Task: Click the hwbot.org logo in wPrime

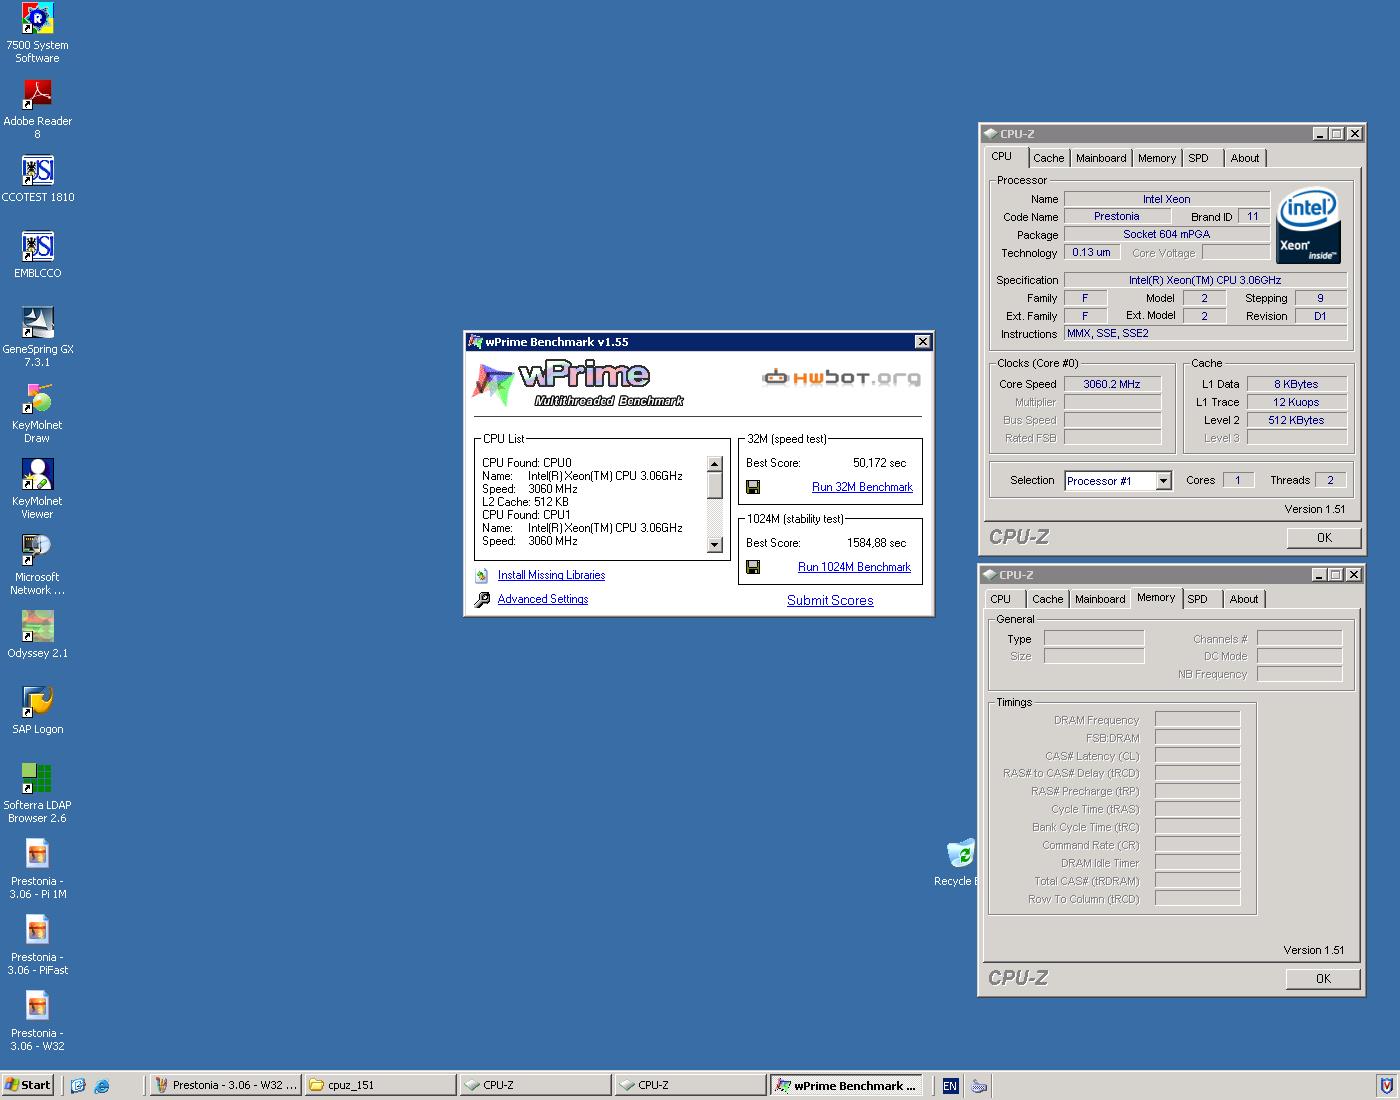Action: 841,377
